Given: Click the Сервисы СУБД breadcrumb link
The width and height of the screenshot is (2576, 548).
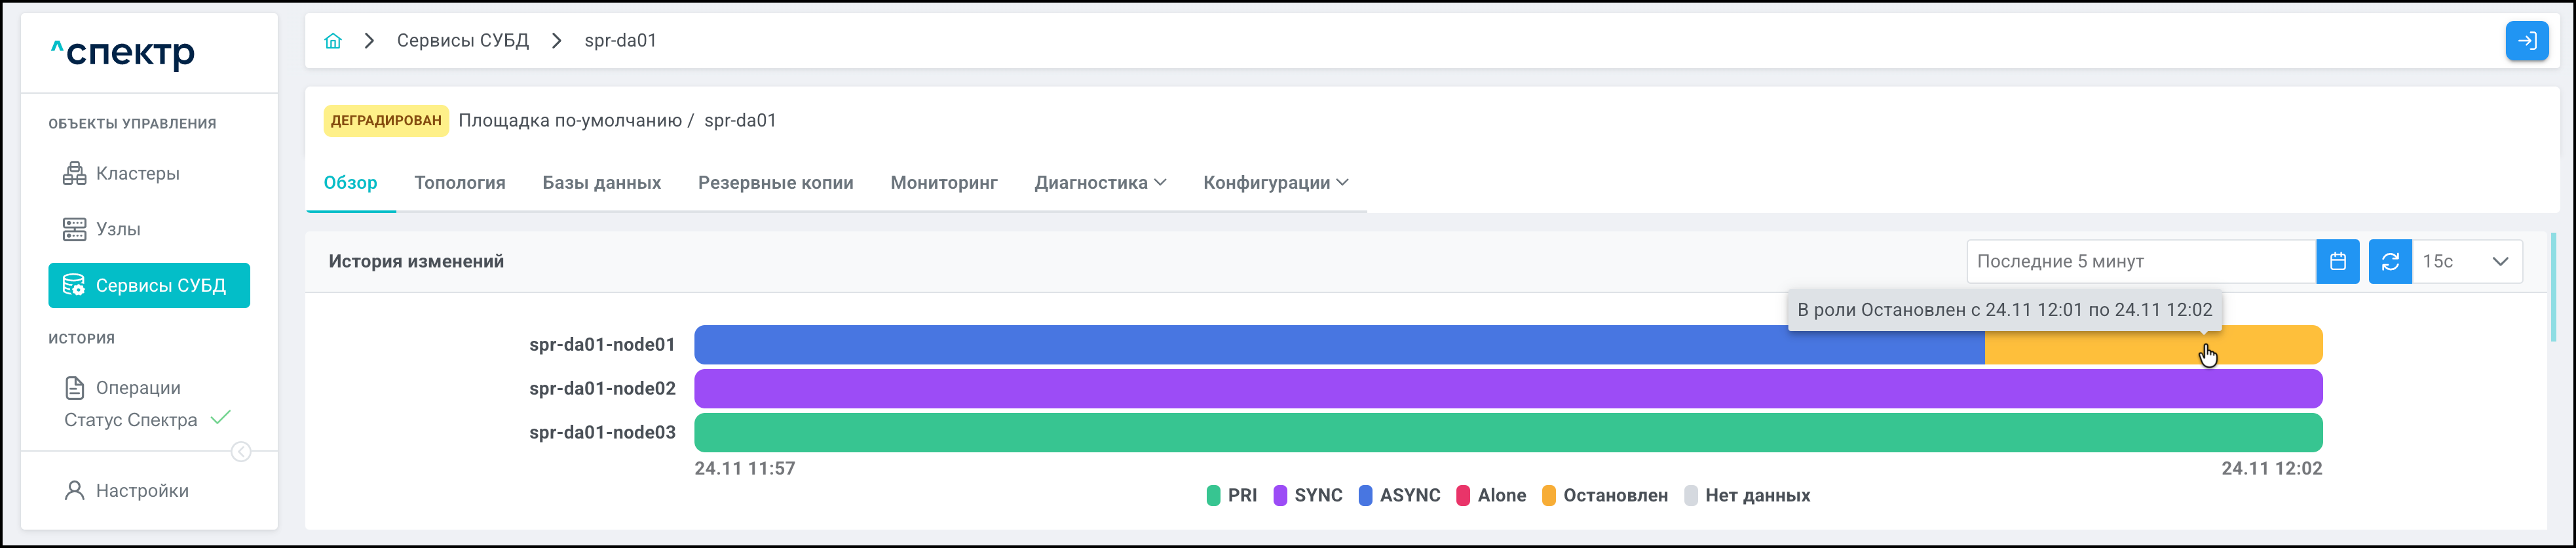Looking at the screenshot, I should [x=462, y=41].
